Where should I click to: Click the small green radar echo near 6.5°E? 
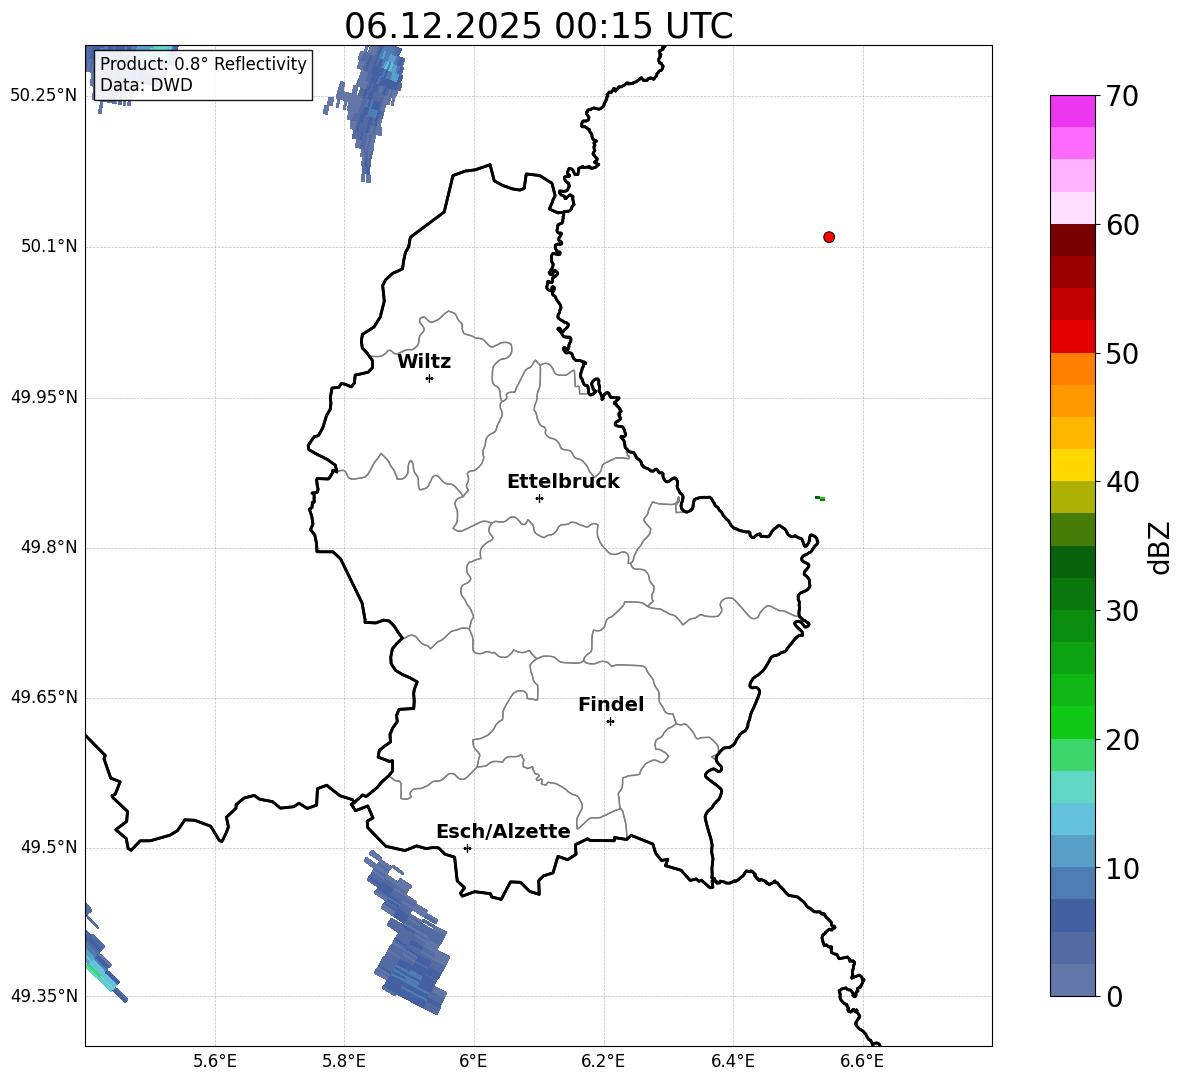[820, 498]
